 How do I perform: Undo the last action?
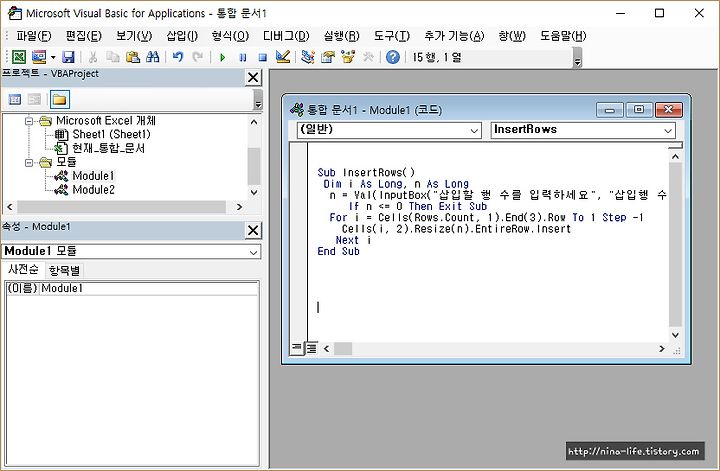(x=178, y=57)
